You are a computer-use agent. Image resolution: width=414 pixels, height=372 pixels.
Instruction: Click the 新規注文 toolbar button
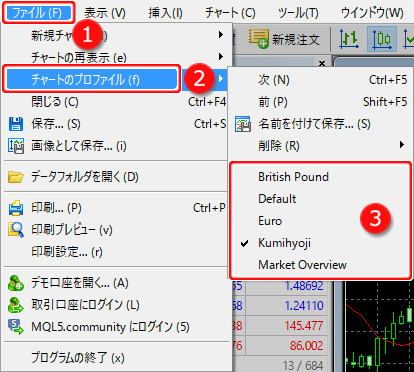(284, 39)
